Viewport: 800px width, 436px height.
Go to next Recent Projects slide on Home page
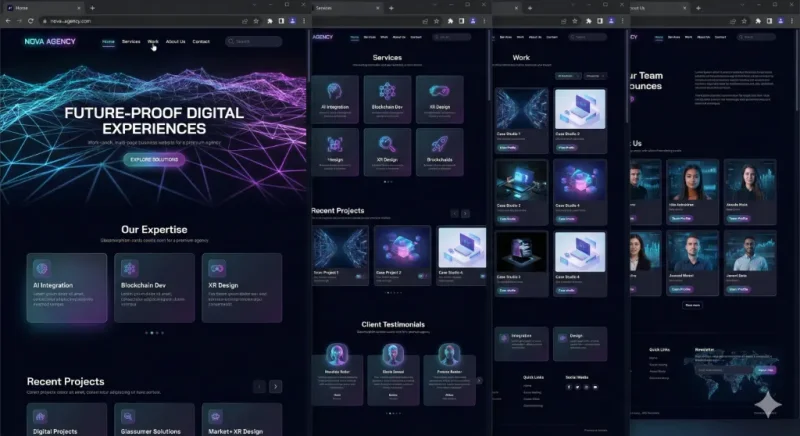275,386
